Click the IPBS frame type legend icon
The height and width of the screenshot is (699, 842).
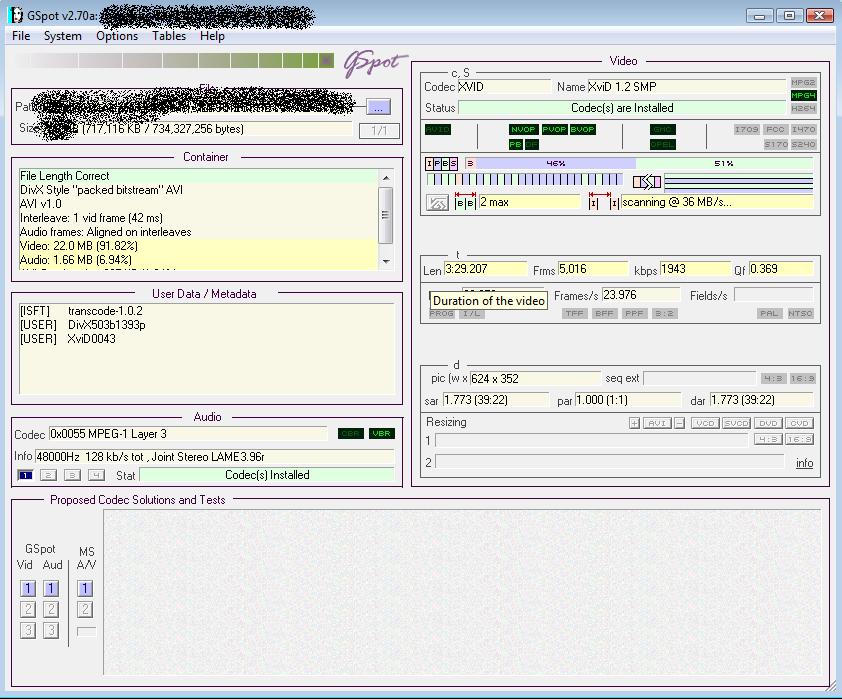pos(441,163)
